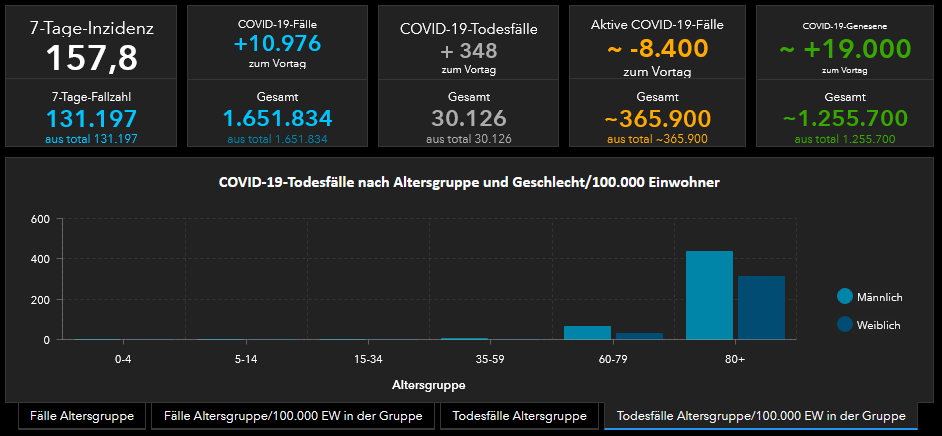This screenshot has width=942, height=436.
Task: Select the male bar for age 80+
Action: (709, 295)
